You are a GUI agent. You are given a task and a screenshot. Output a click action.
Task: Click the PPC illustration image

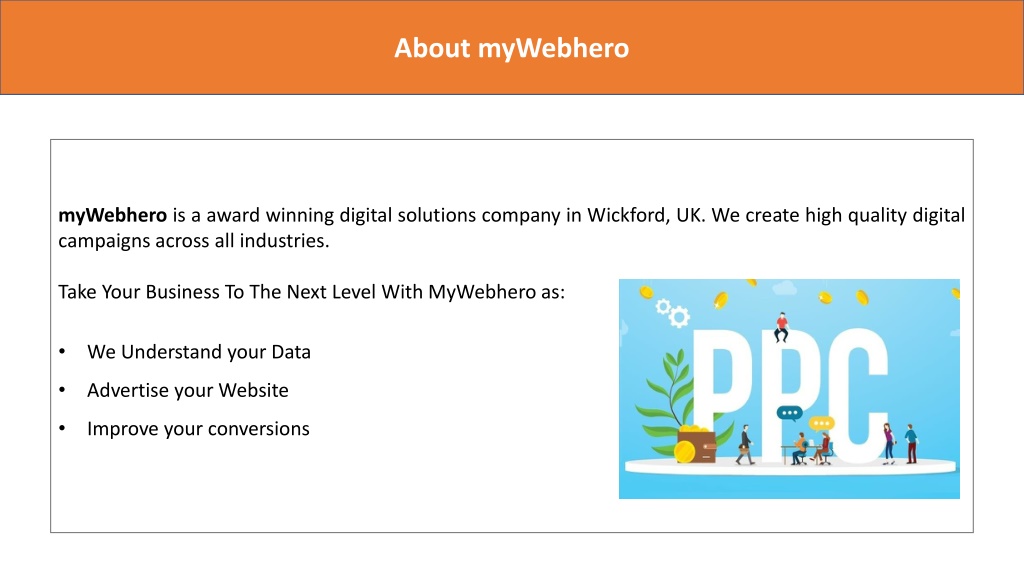pos(789,389)
